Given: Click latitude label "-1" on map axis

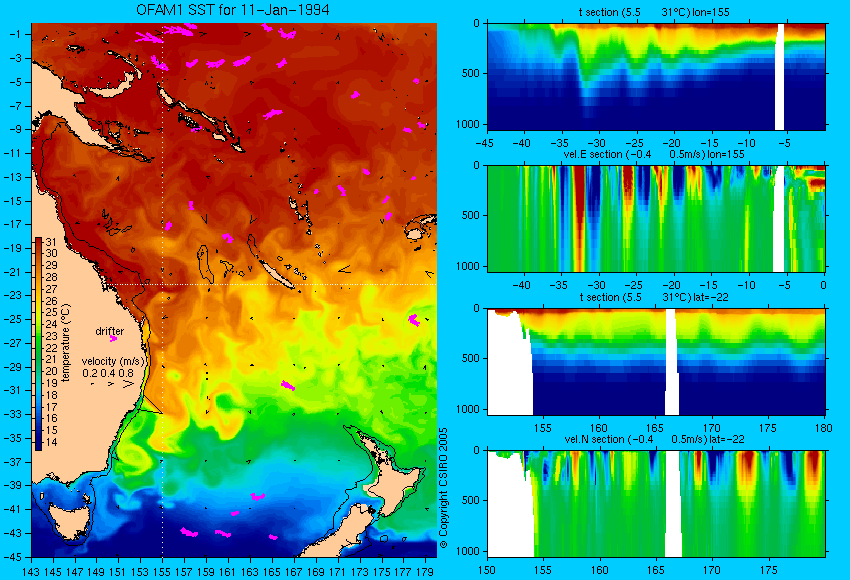Looking at the screenshot, I should tap(15, 34).
